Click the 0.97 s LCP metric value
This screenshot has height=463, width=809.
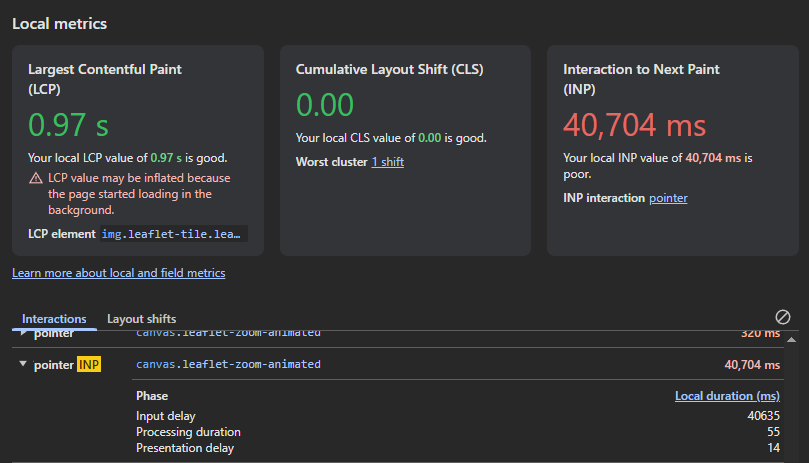68,126
